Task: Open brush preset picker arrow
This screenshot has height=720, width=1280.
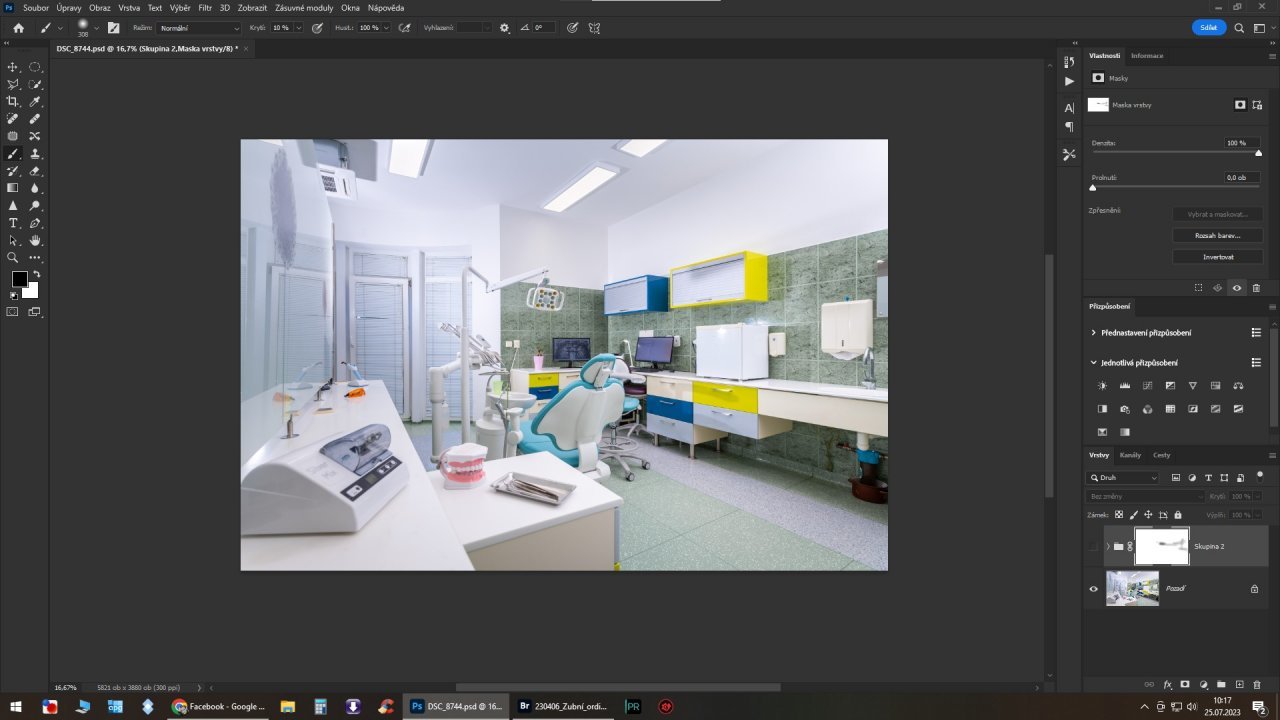Action: pyautogui.click(x=97, y=28)
